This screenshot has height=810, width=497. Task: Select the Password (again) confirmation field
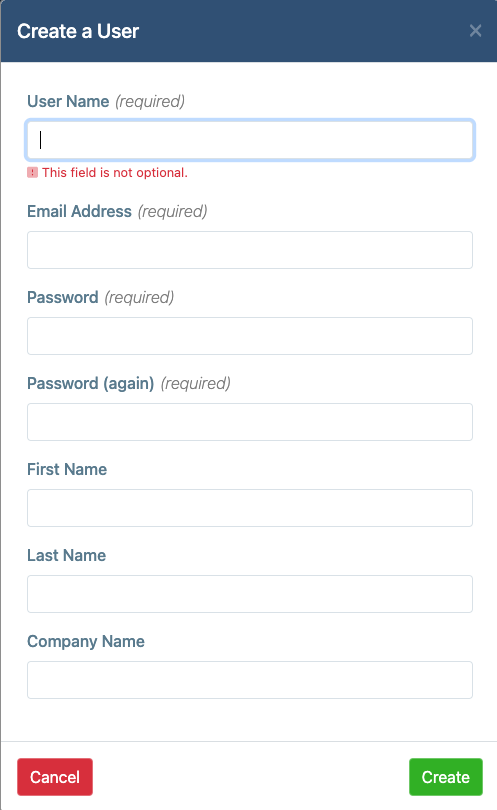tap(250, 422)
